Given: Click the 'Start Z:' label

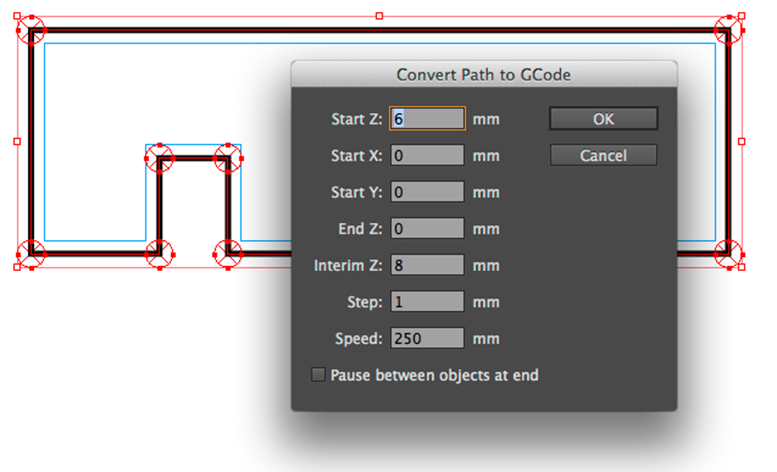Looking at the screenshot, I should coord(357,119).
